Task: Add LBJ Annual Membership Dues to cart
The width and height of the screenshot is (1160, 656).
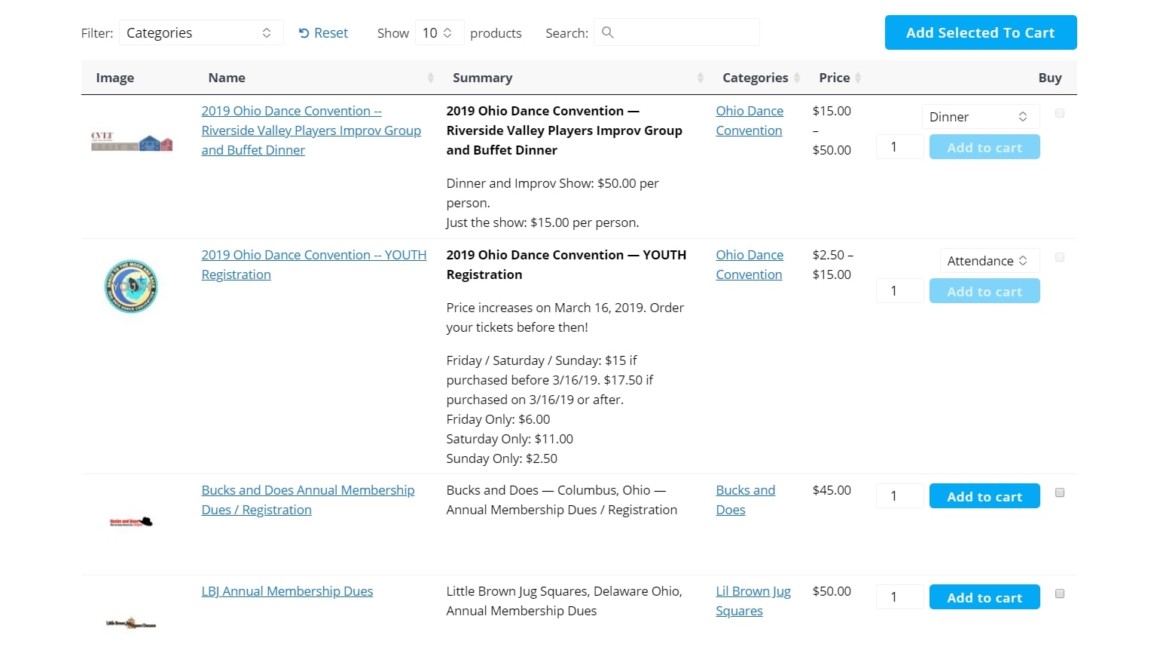Action: 984,596
